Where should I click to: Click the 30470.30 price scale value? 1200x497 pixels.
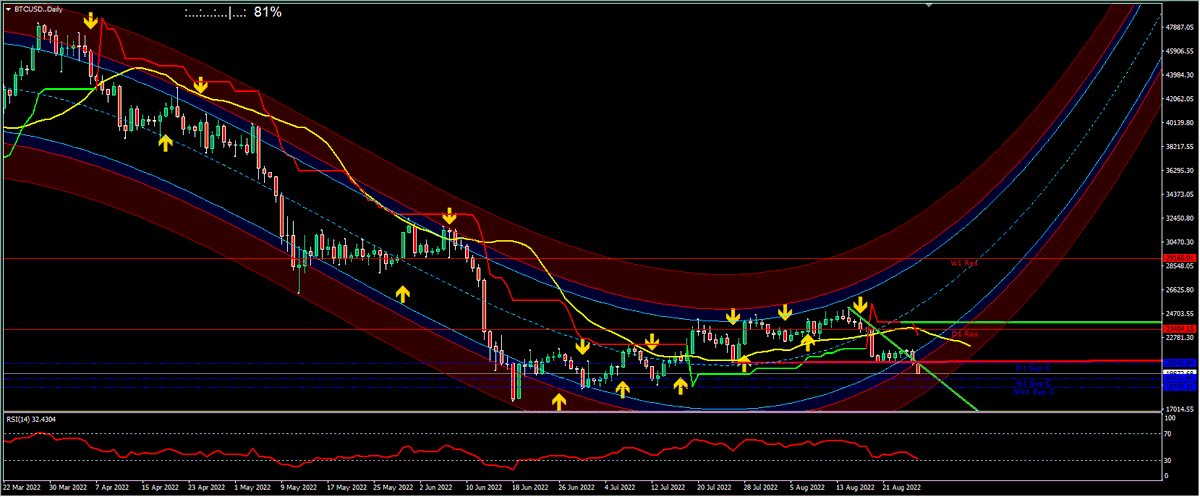click(x=1181, y=243)
